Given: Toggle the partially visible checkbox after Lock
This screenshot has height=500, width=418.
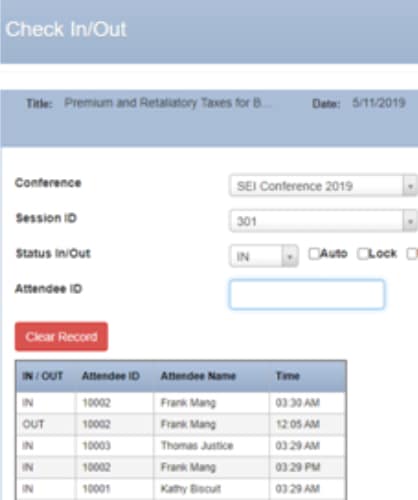Looking at the screenshot, I should point(412,254).
